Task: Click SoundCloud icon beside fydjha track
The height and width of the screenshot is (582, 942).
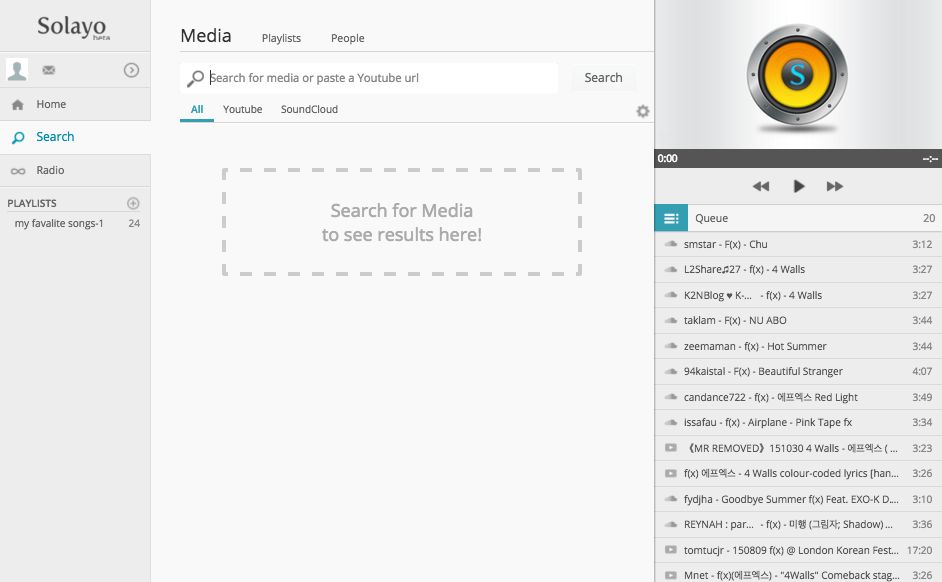Action: [670, 500]
